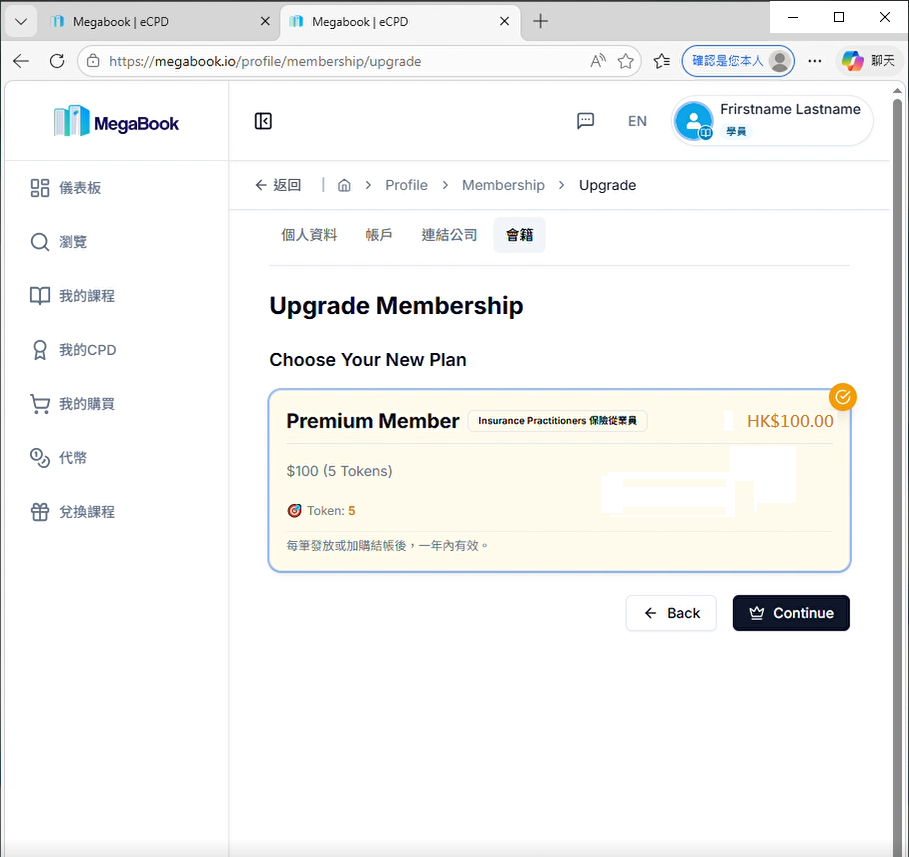
Task: Activate read aloud icon in address bar
Action: coord(598,61)
